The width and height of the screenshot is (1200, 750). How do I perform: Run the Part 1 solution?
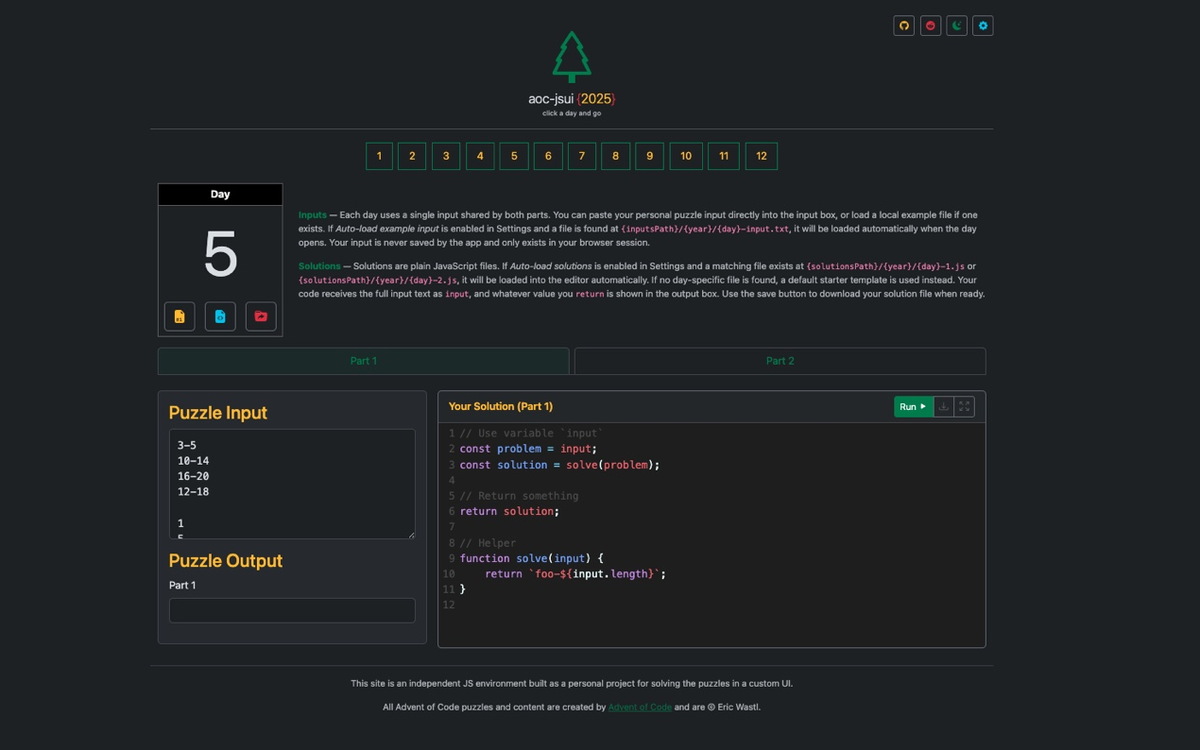pyautogui.click(x=910, y=406)
